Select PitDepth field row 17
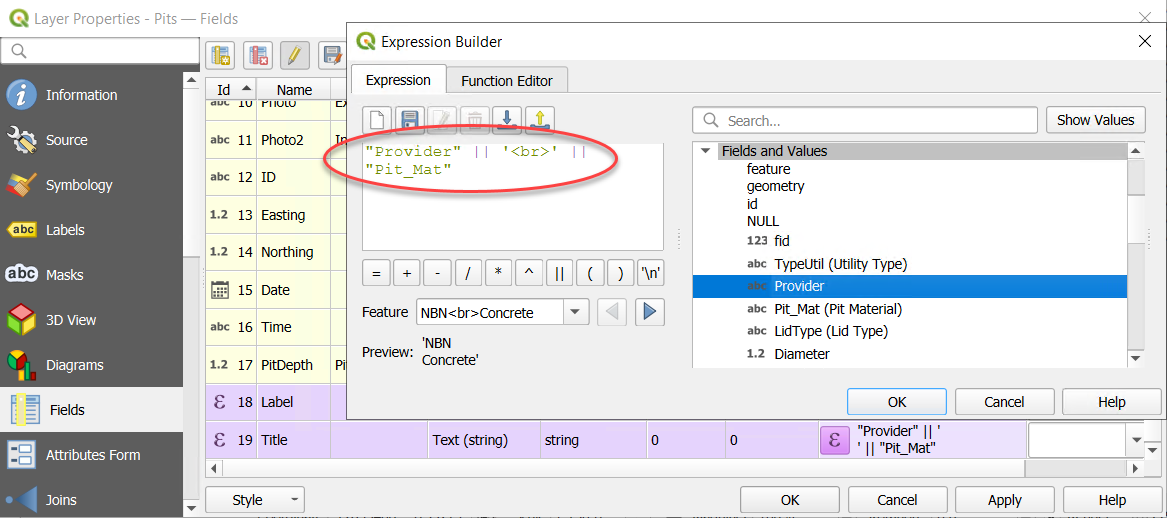 coord(276,365)
